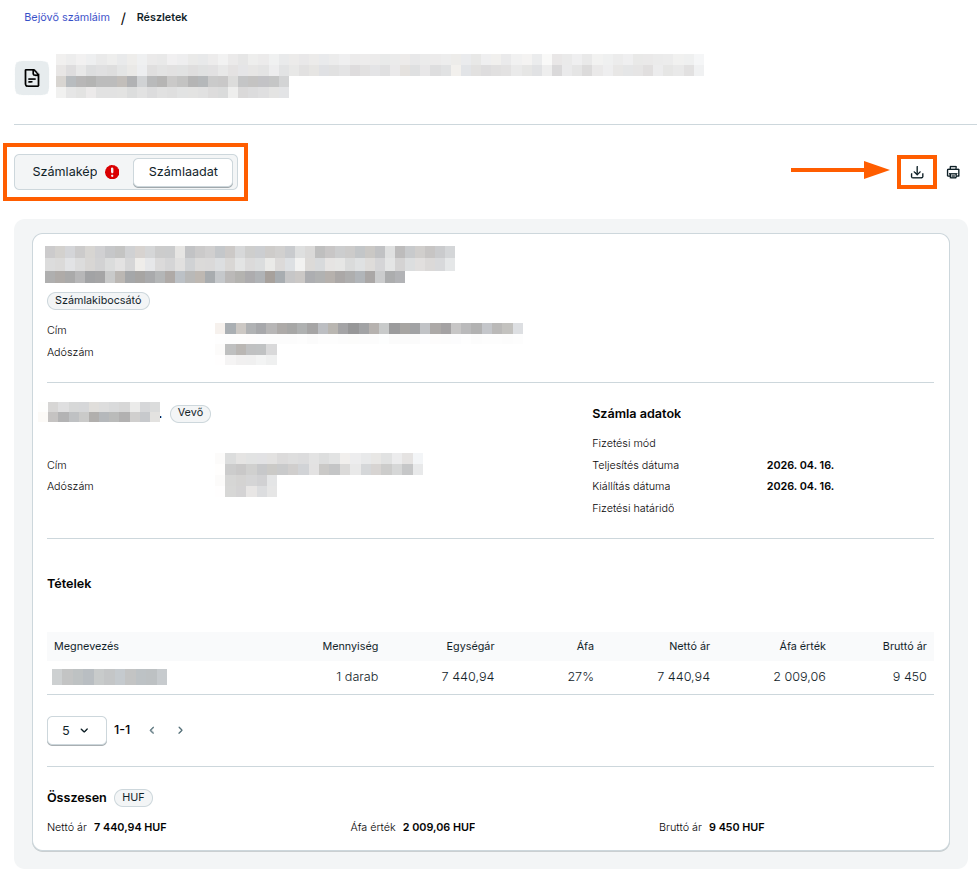Click the Egységár column header

470,646
